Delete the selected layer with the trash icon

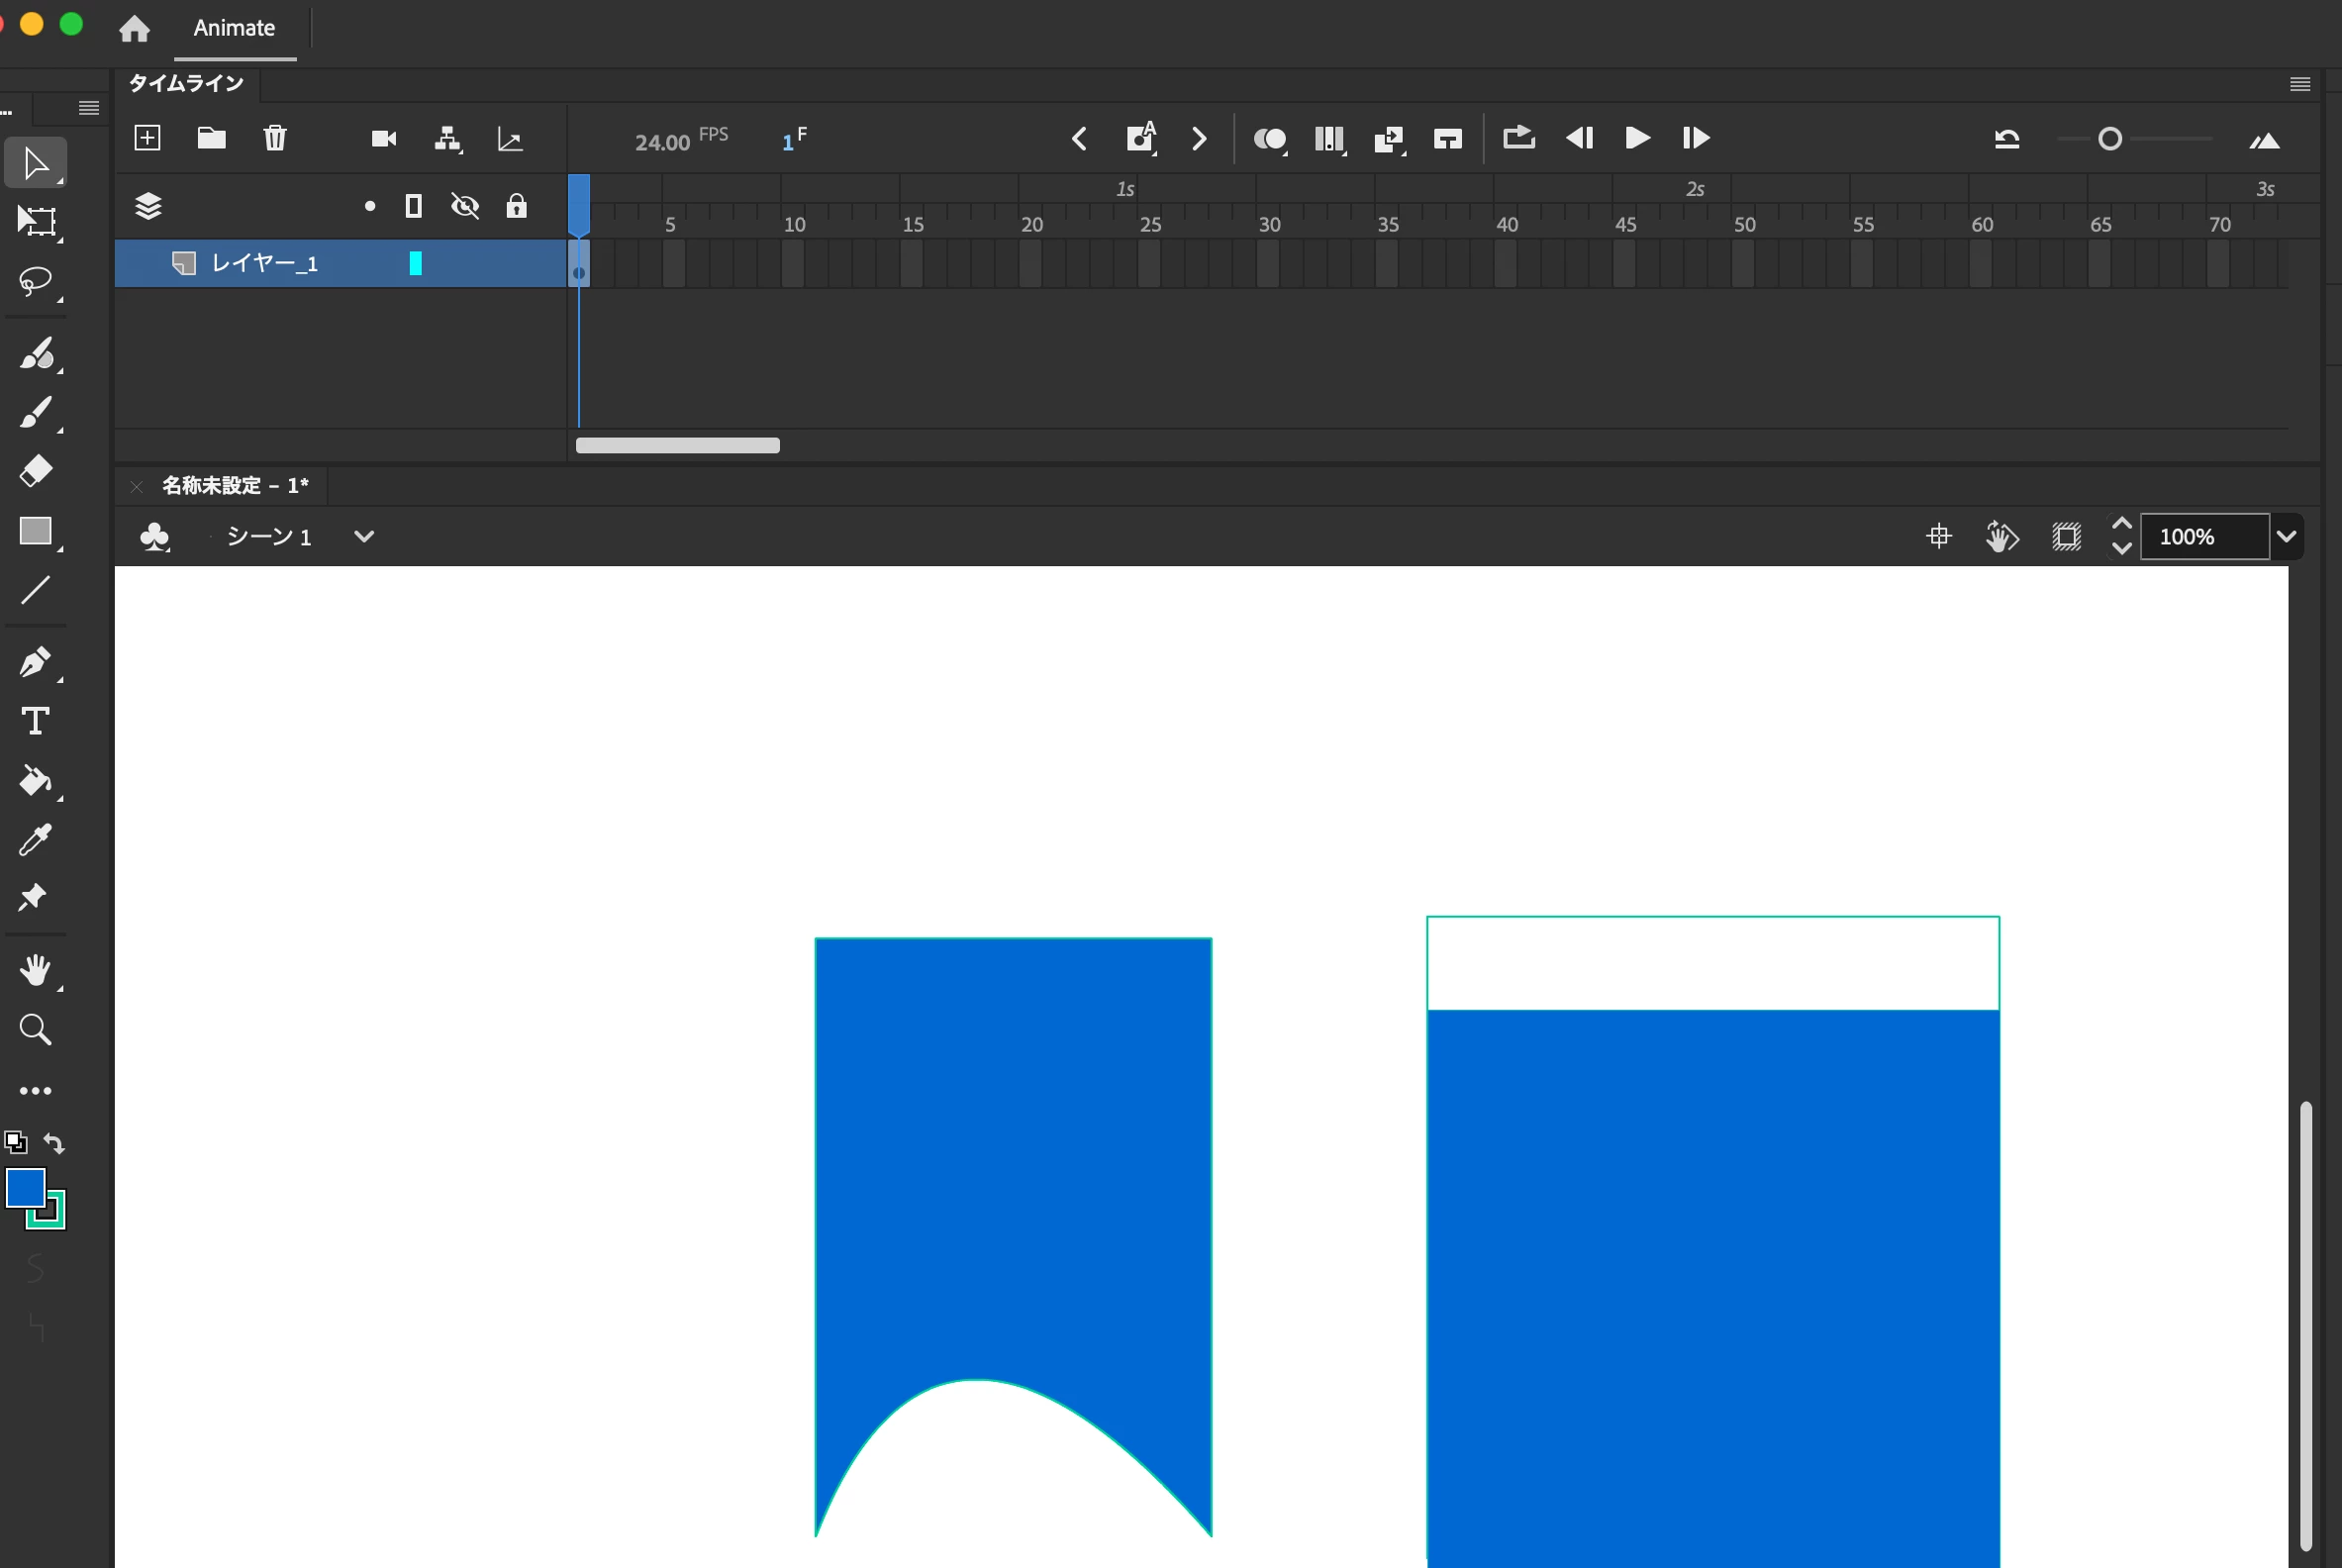tap(275, 138)
